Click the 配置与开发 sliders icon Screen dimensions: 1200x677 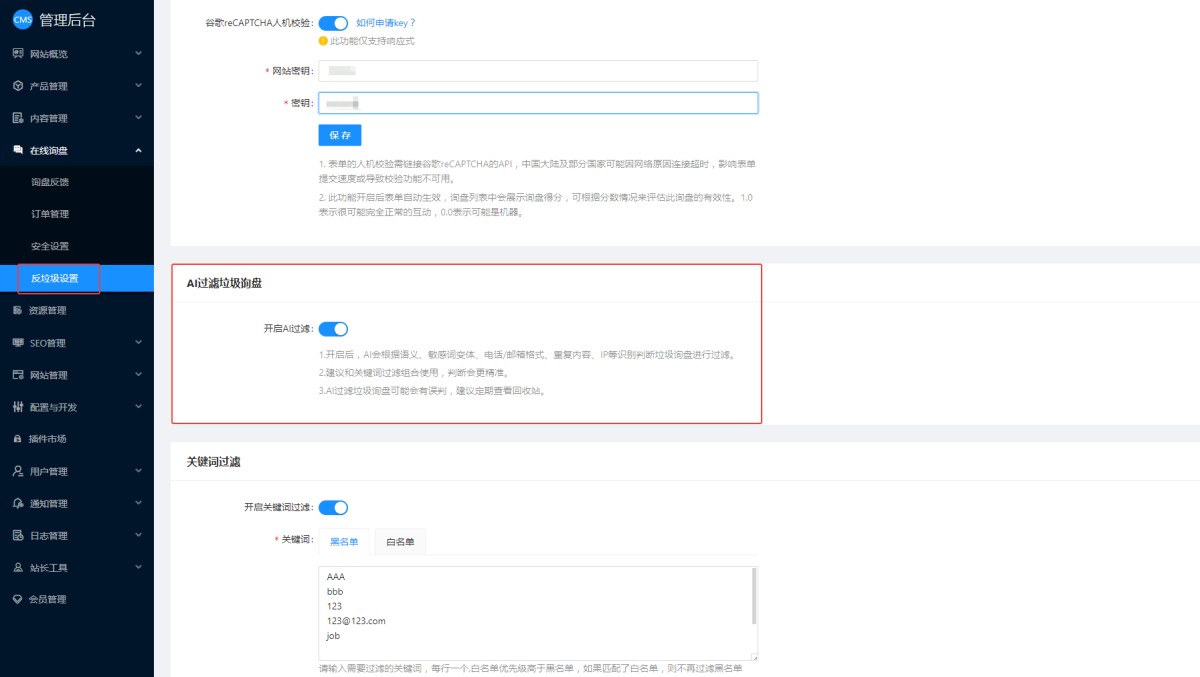coord(18,407)
